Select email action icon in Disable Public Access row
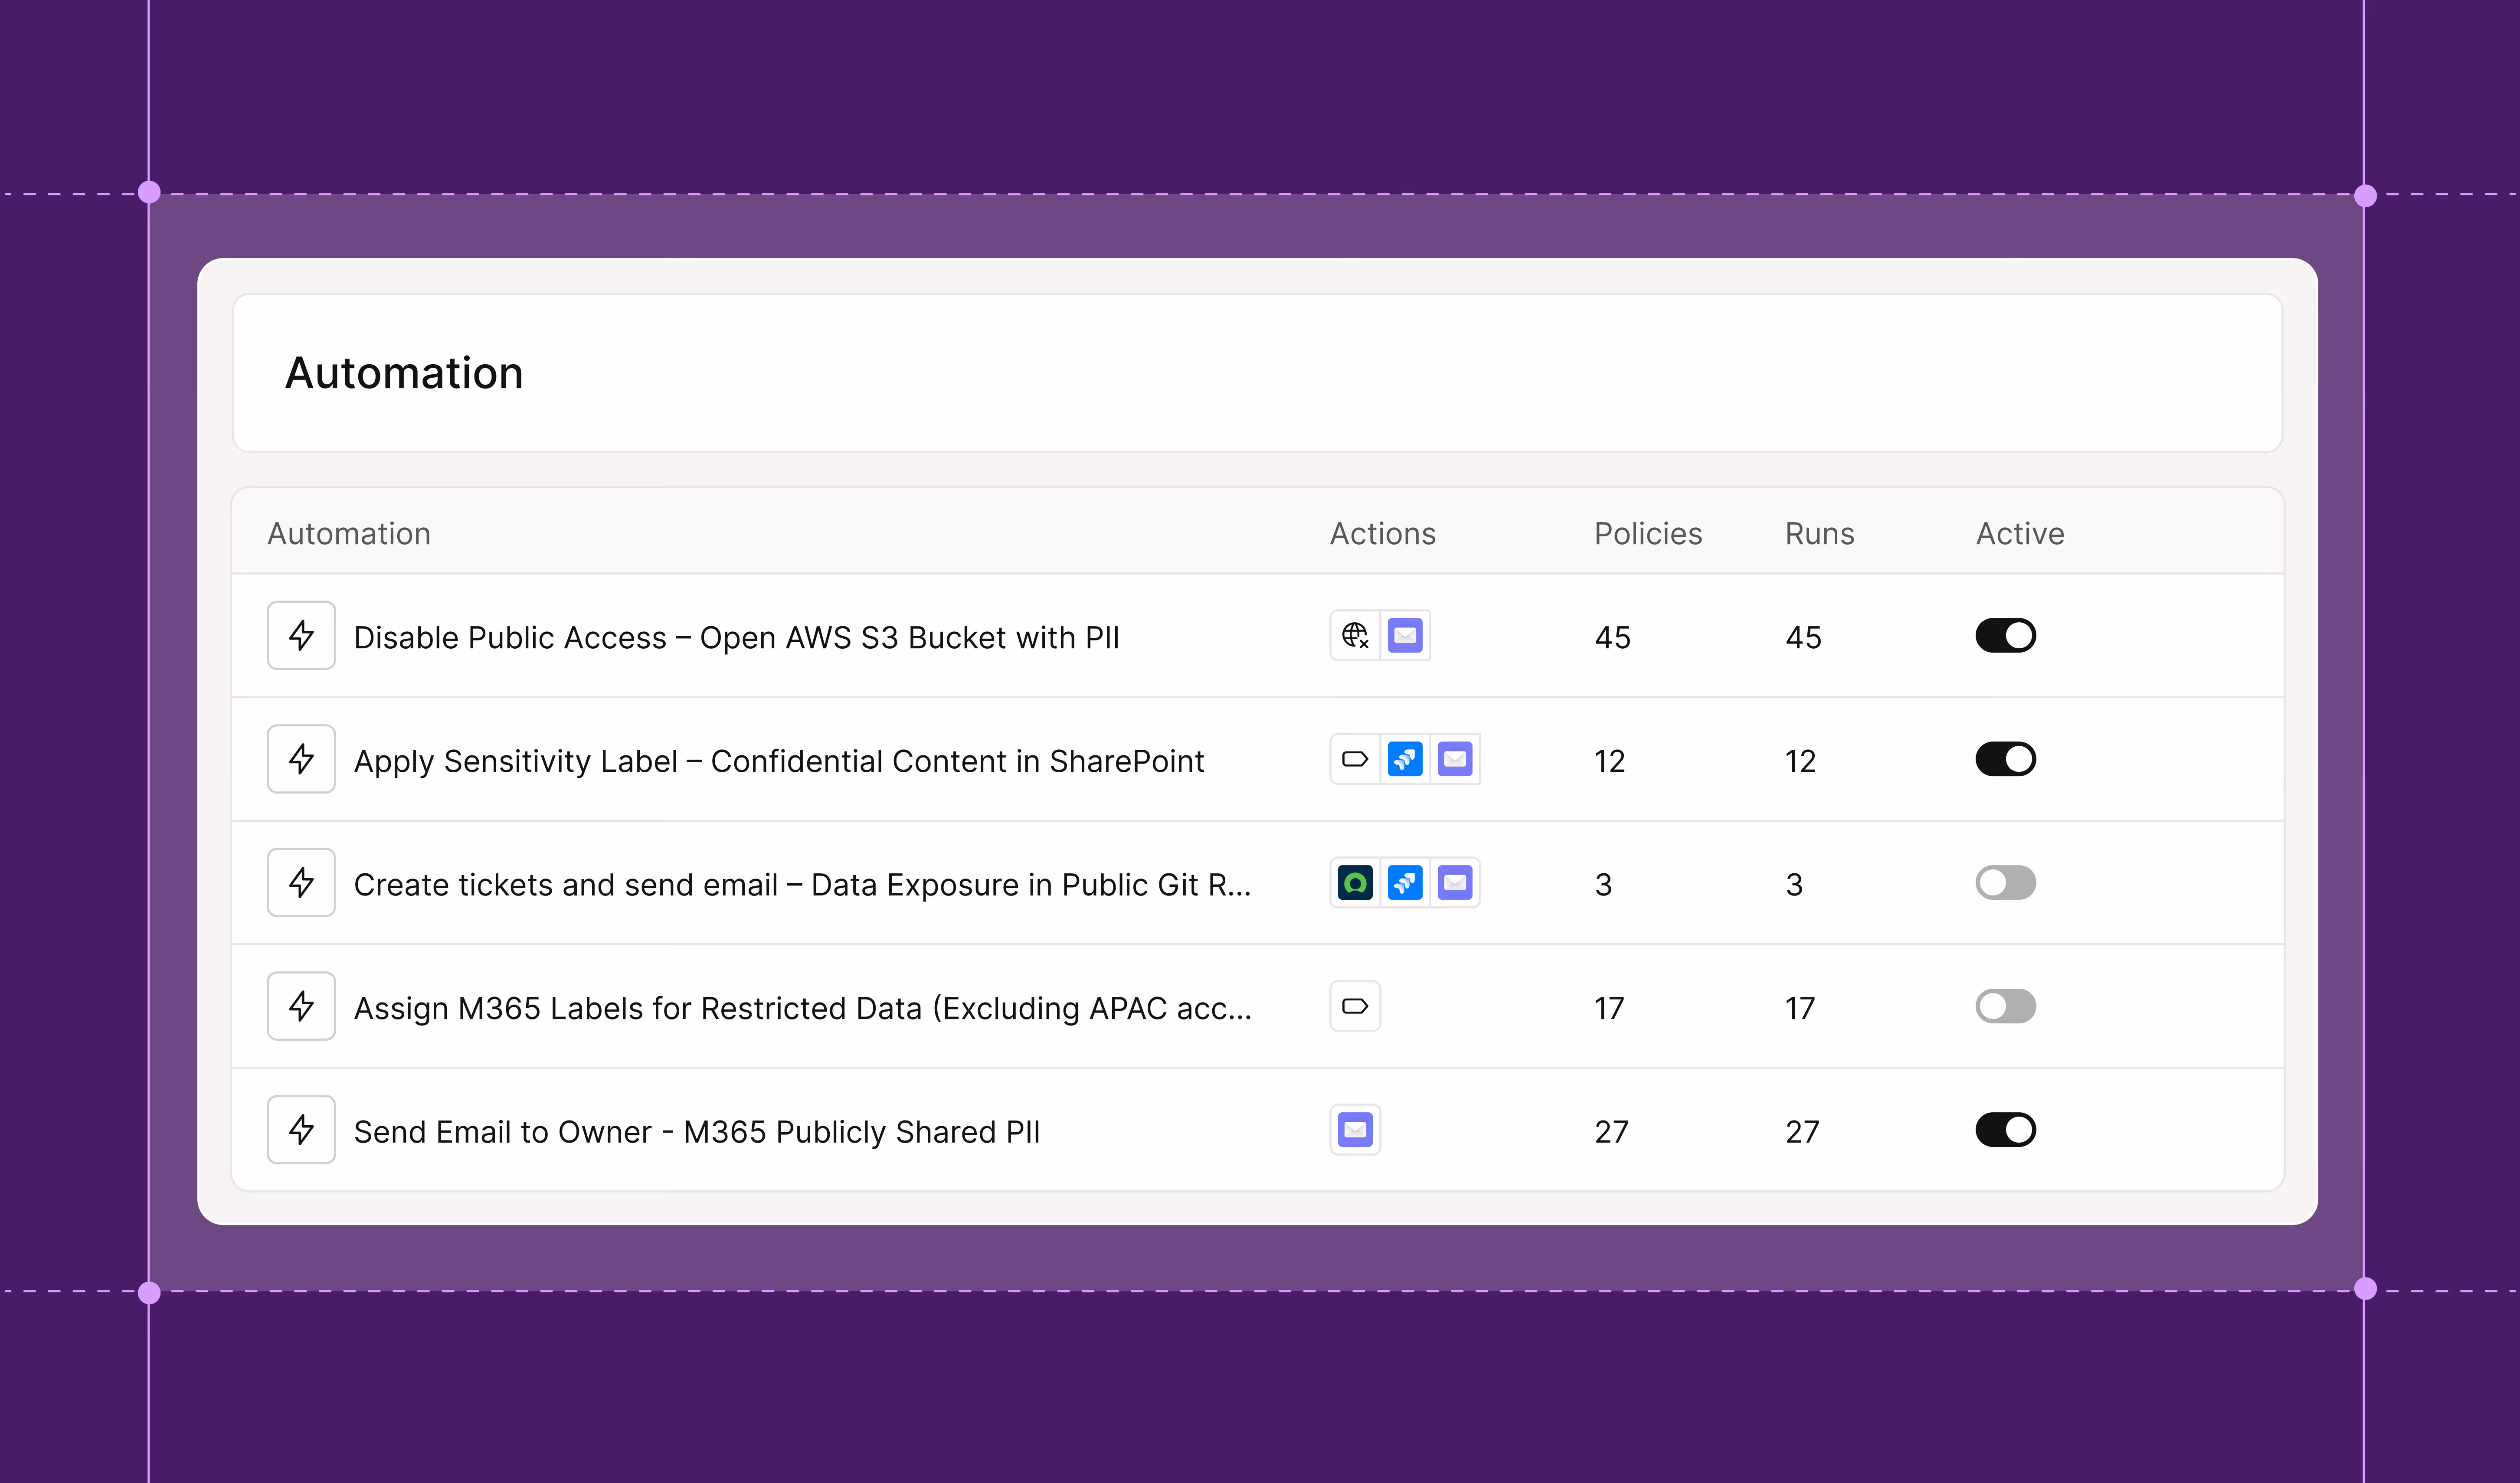 tap(1405, 635)
